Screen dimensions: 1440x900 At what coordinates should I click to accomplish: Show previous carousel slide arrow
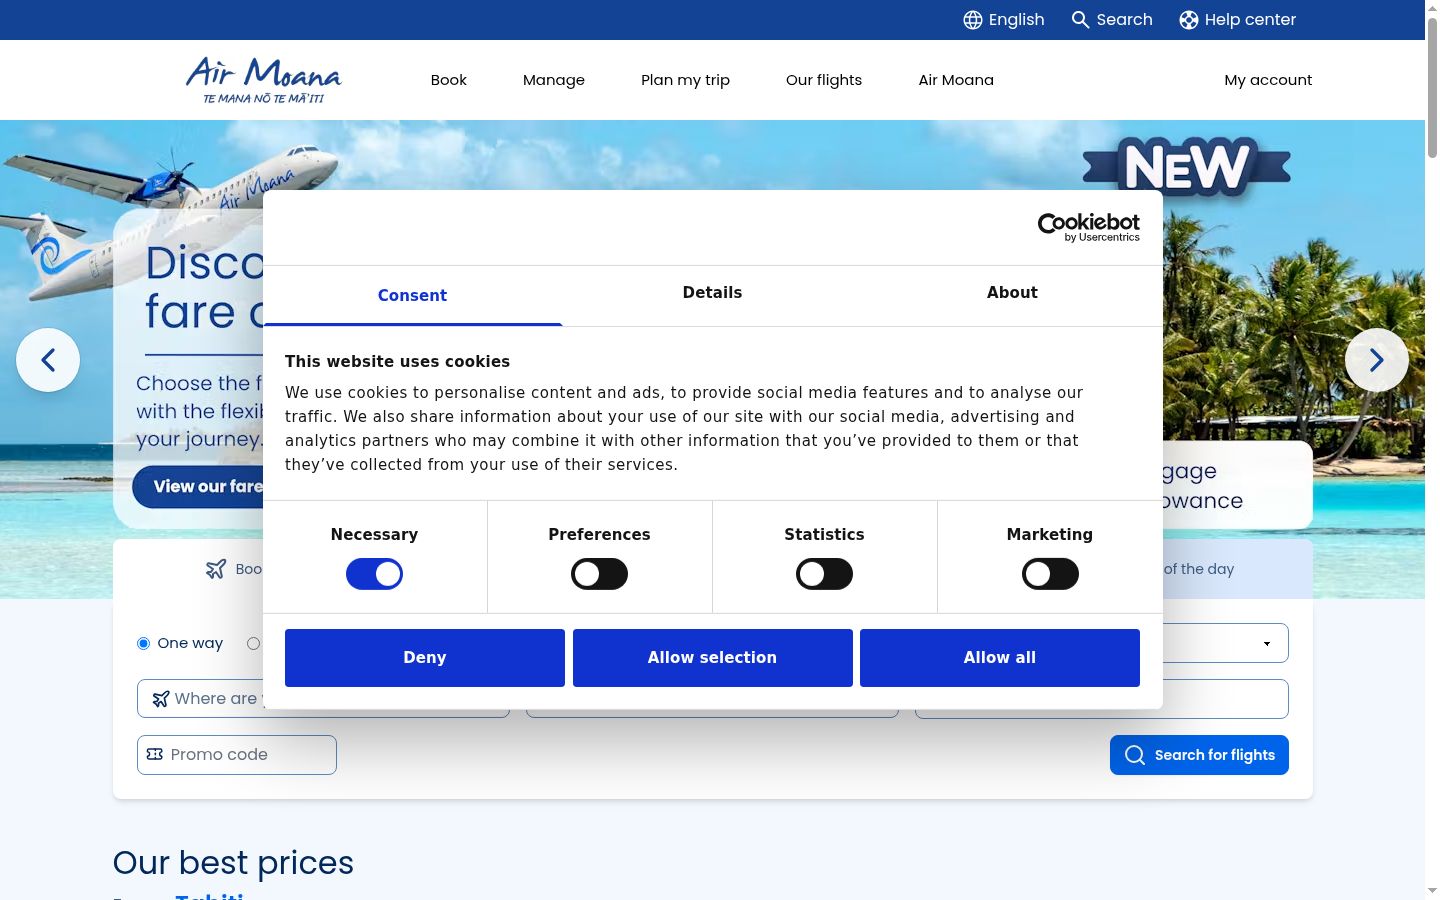48,360
